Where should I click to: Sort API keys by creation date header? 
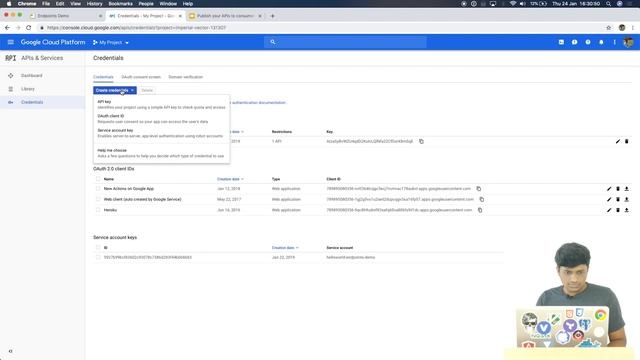[237, 131]
